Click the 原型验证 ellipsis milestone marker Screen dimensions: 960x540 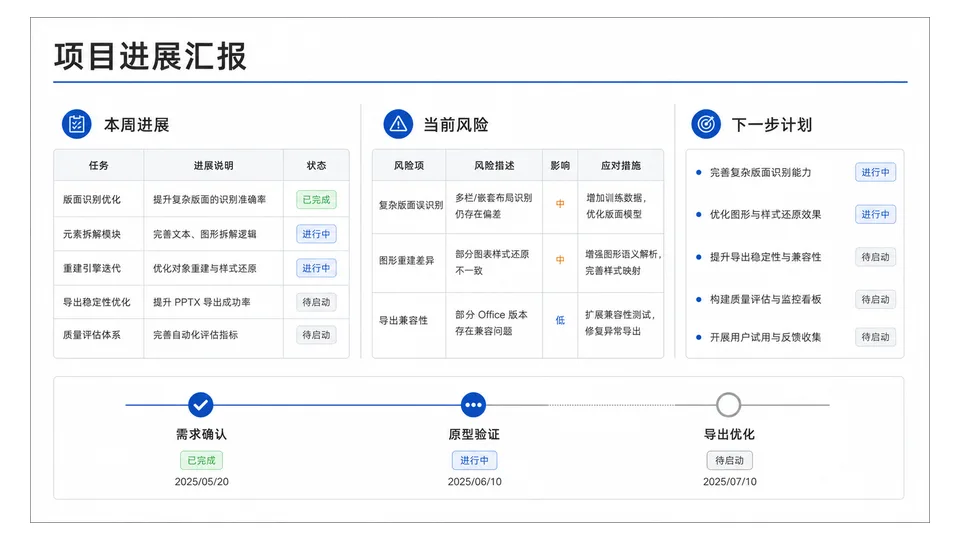pyautogui.click(x=473, y=405)
